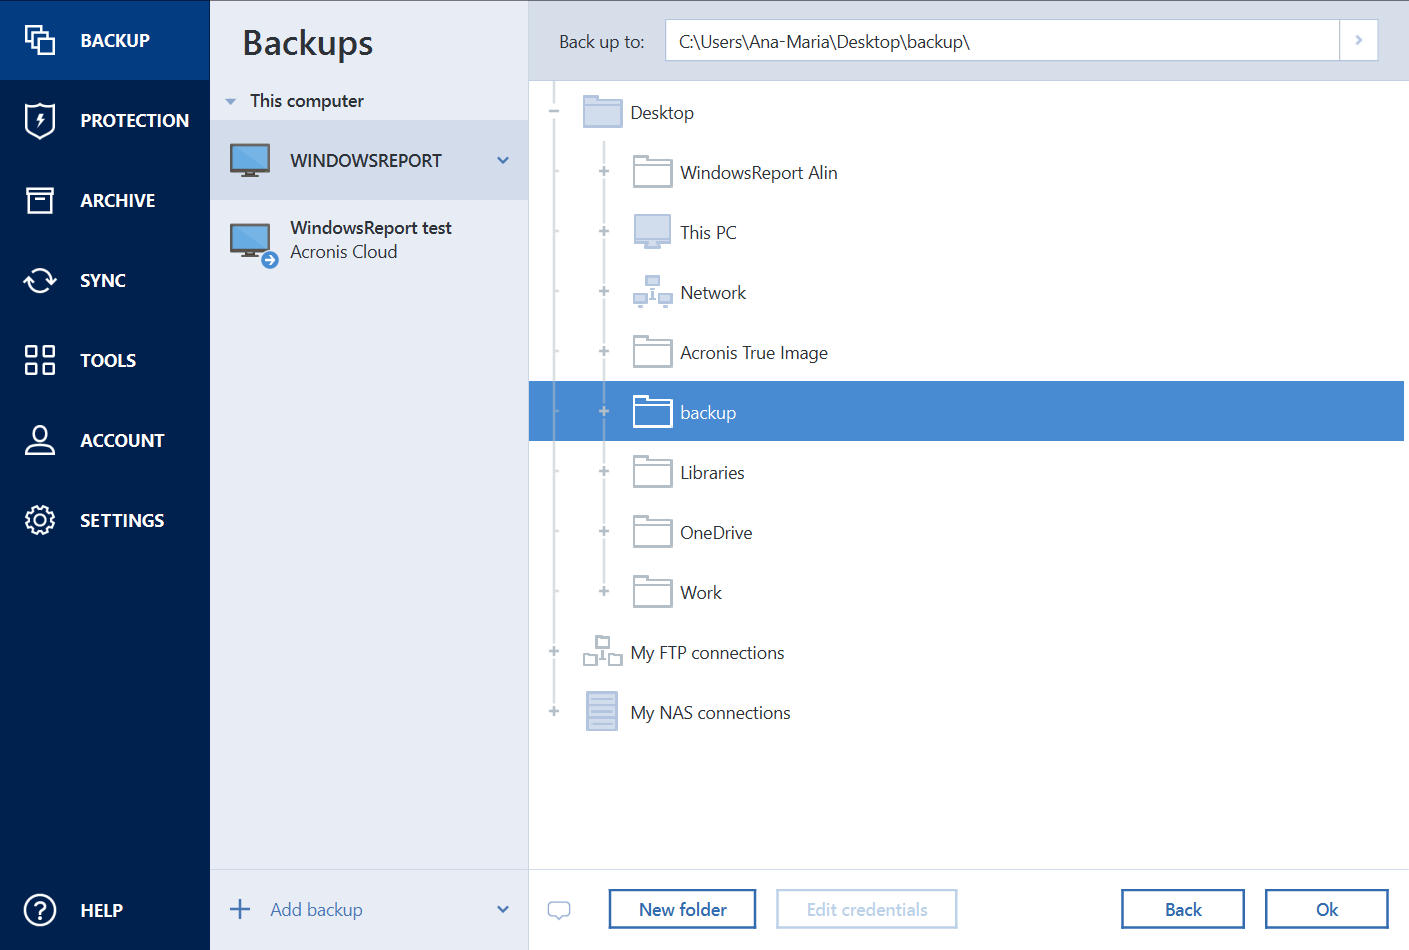Click the comment bubble icon
Image resolution: width=1409 pixels, height=950 pixels.
[559, 910]
